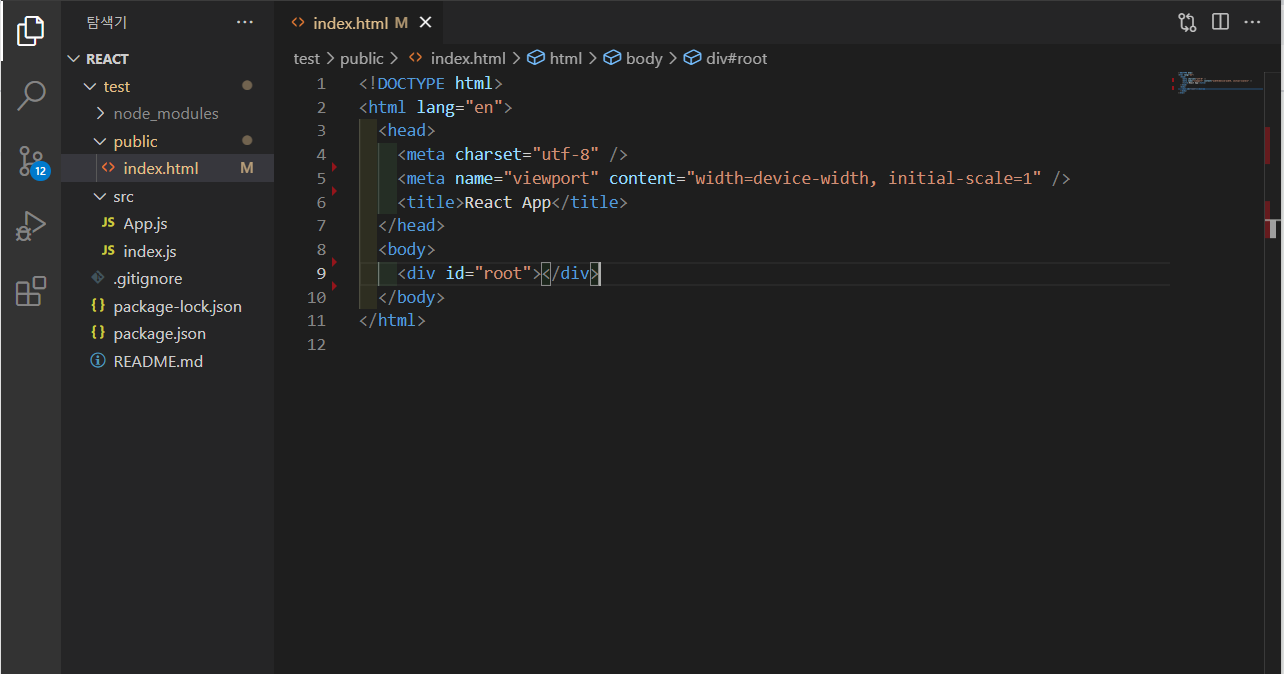Open index.js in the explorer
Screen dimensions: 1284x674
(x=167, y=251)
